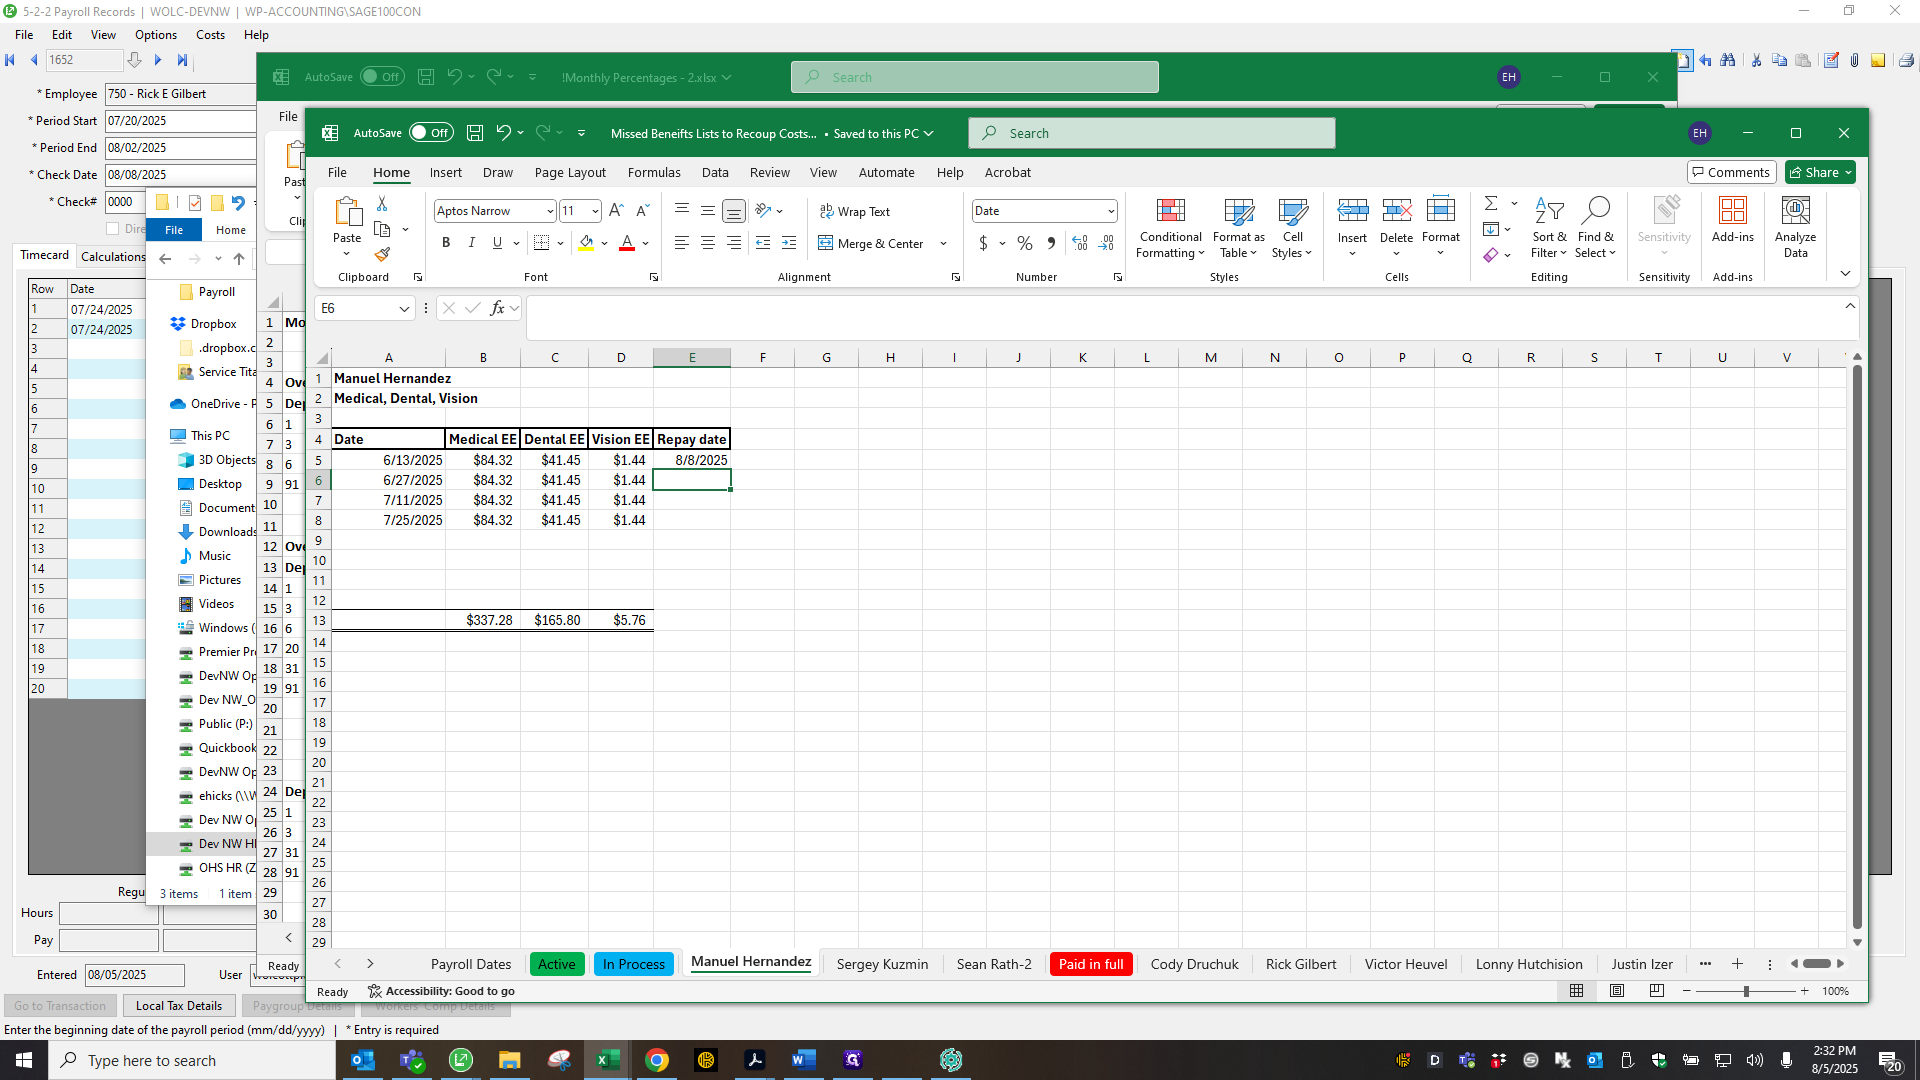Open Costs menu in Payroll Records window
The width and height of the screenshot is (1920, 1080).
point(210,34)
